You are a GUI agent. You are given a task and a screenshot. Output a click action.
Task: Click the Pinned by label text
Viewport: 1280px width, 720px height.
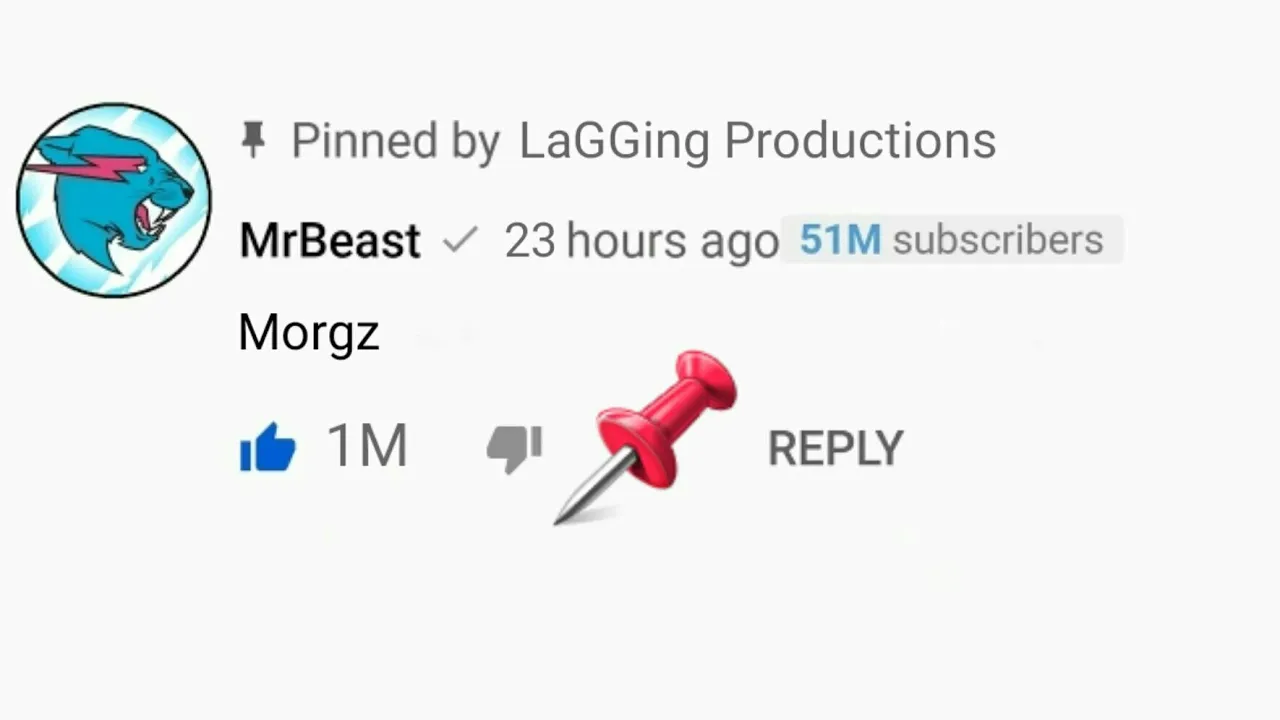[395, 141]
